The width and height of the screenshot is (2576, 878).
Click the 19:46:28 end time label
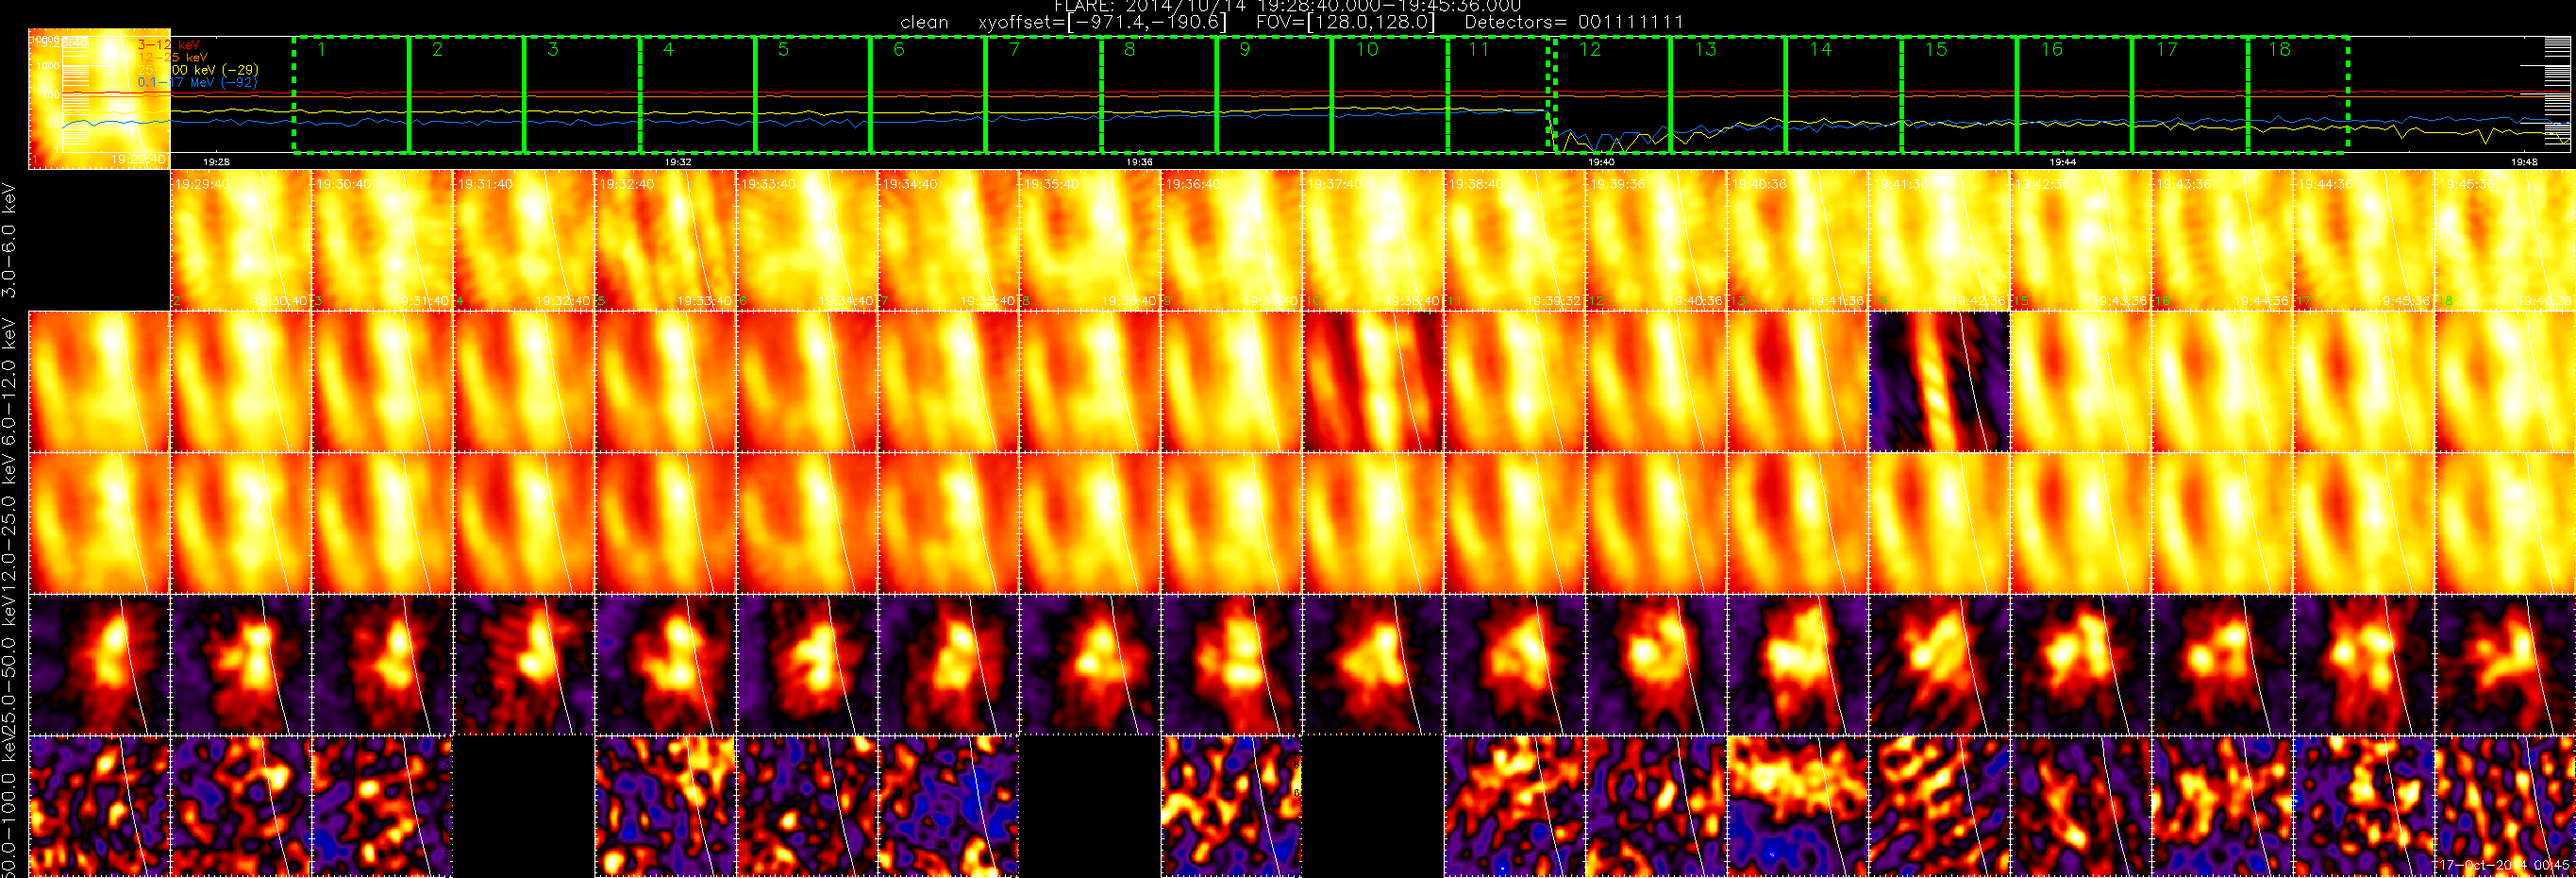(x=2546, y=301)
